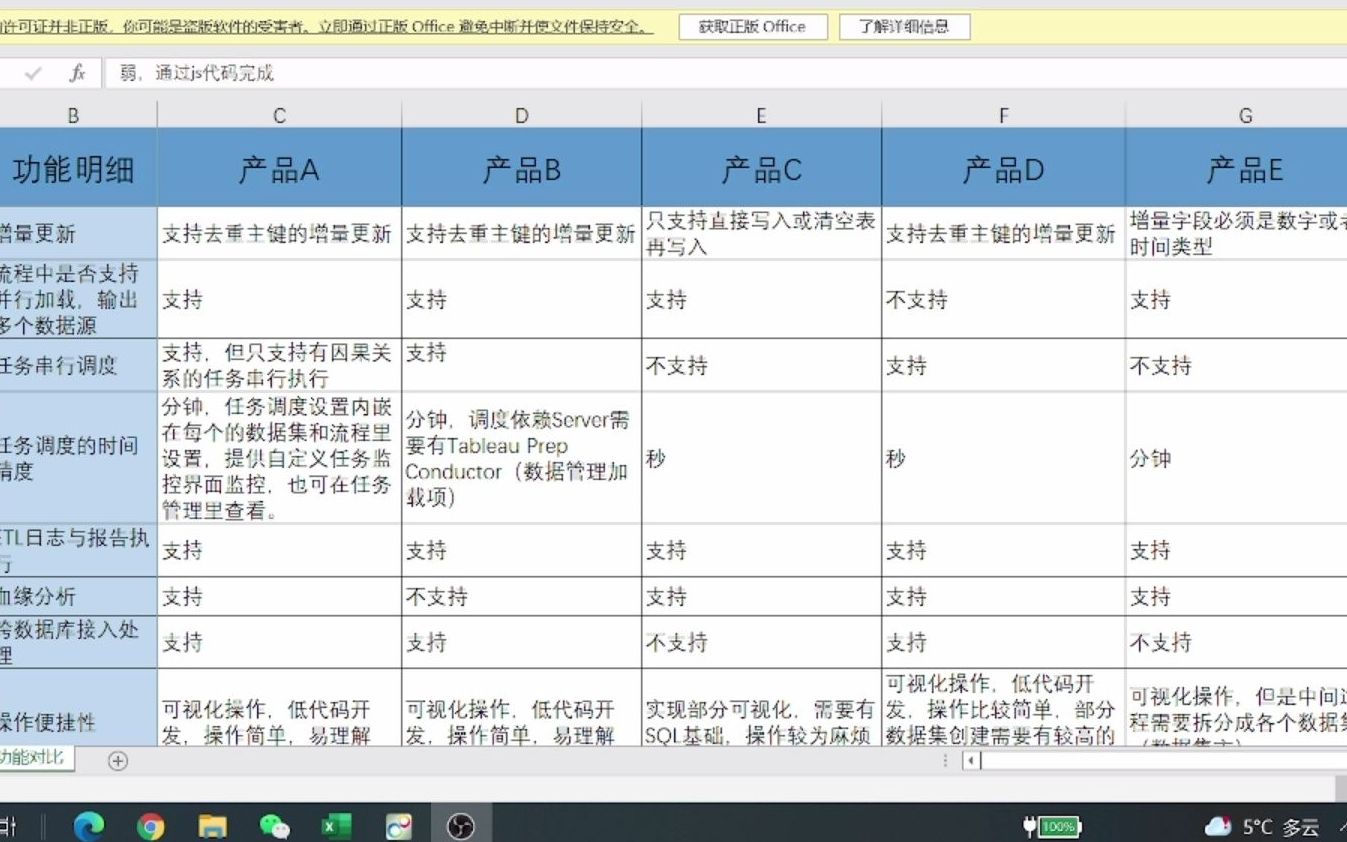1347x842 pixels.
Task: Add a new sheet with plus icon
Action: [x=118, y=761]
